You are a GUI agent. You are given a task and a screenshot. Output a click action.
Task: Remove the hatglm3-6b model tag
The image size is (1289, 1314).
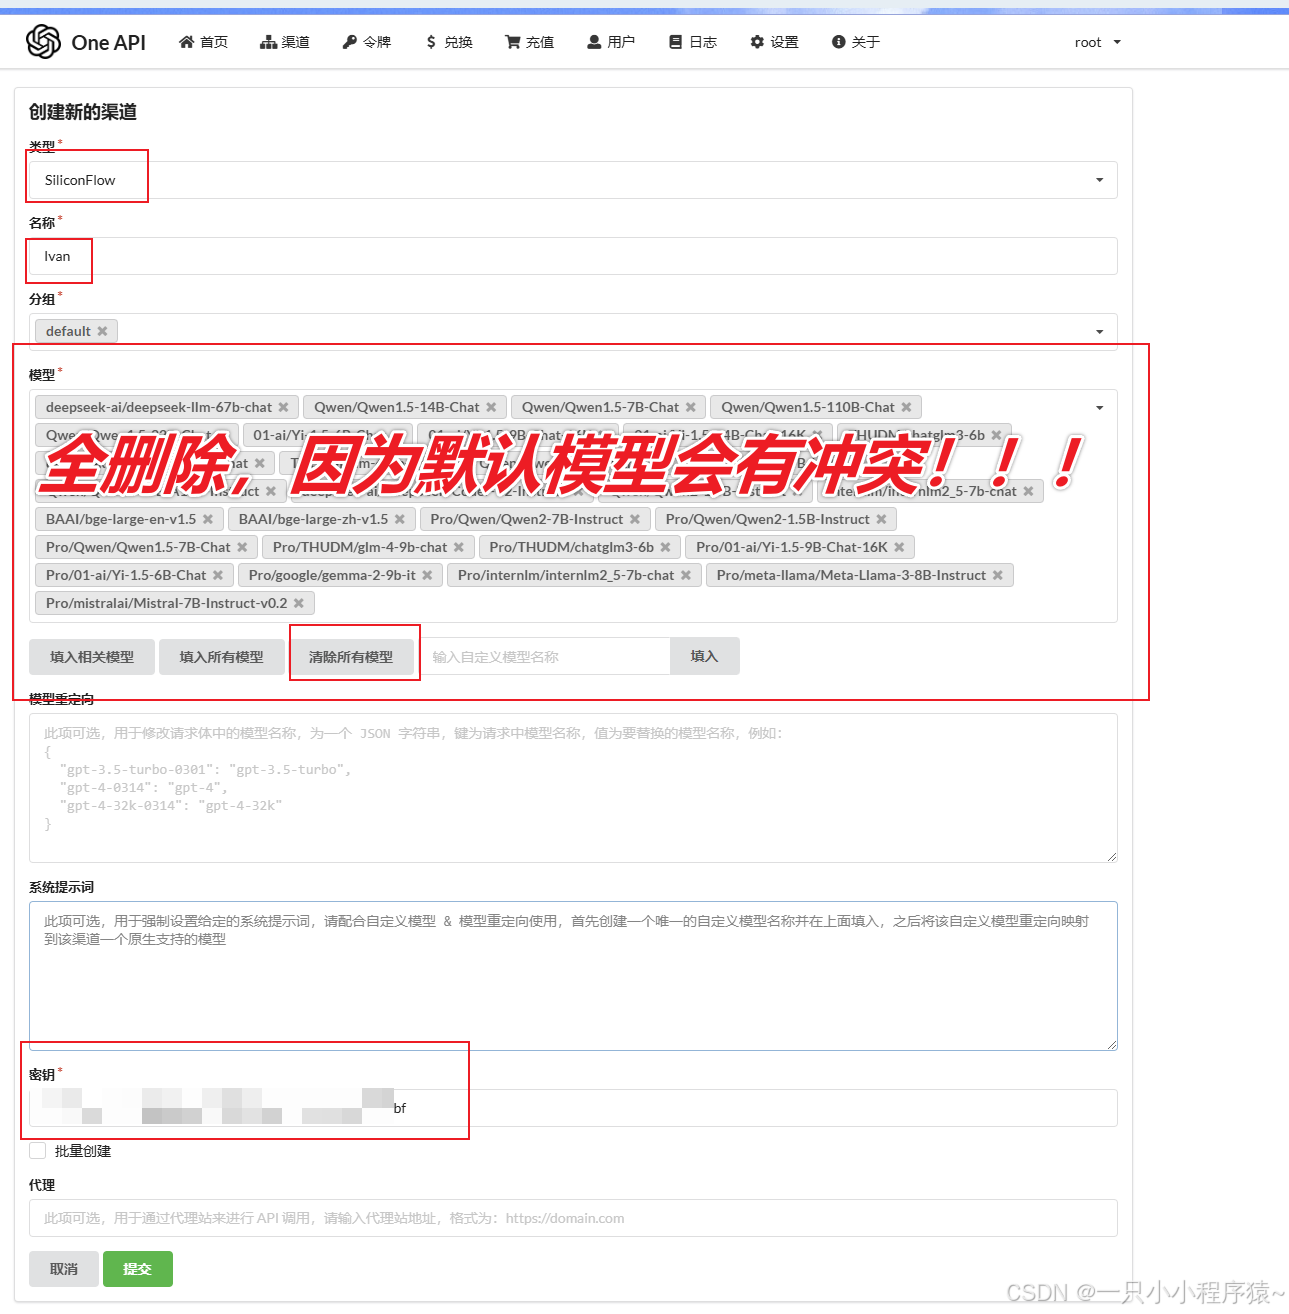(996, 435)
